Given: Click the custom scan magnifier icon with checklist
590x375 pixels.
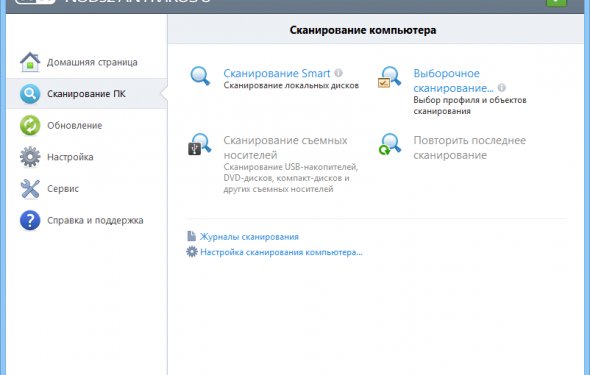Looking at the screenshot, I should click(390, 77).
